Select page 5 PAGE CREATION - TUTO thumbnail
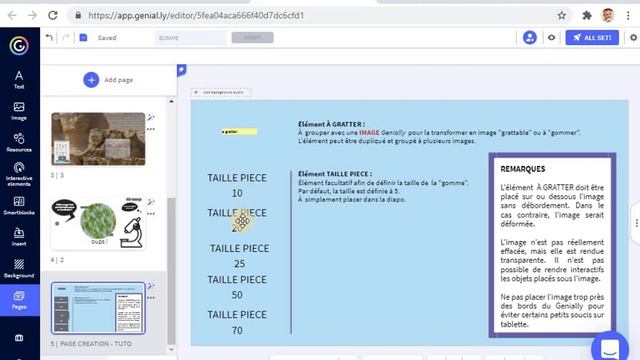The height and width of the screenshot is (360, 640). coord(98,308)
